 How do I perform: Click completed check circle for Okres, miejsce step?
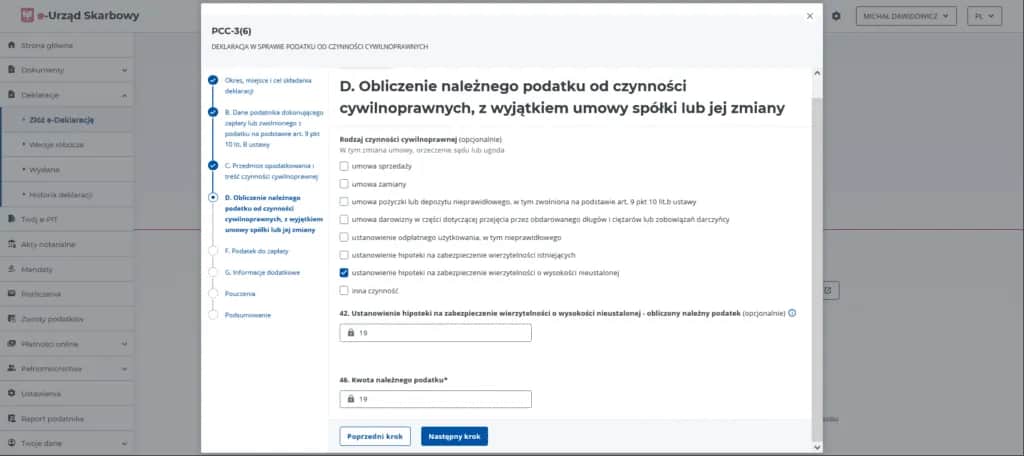213,80
